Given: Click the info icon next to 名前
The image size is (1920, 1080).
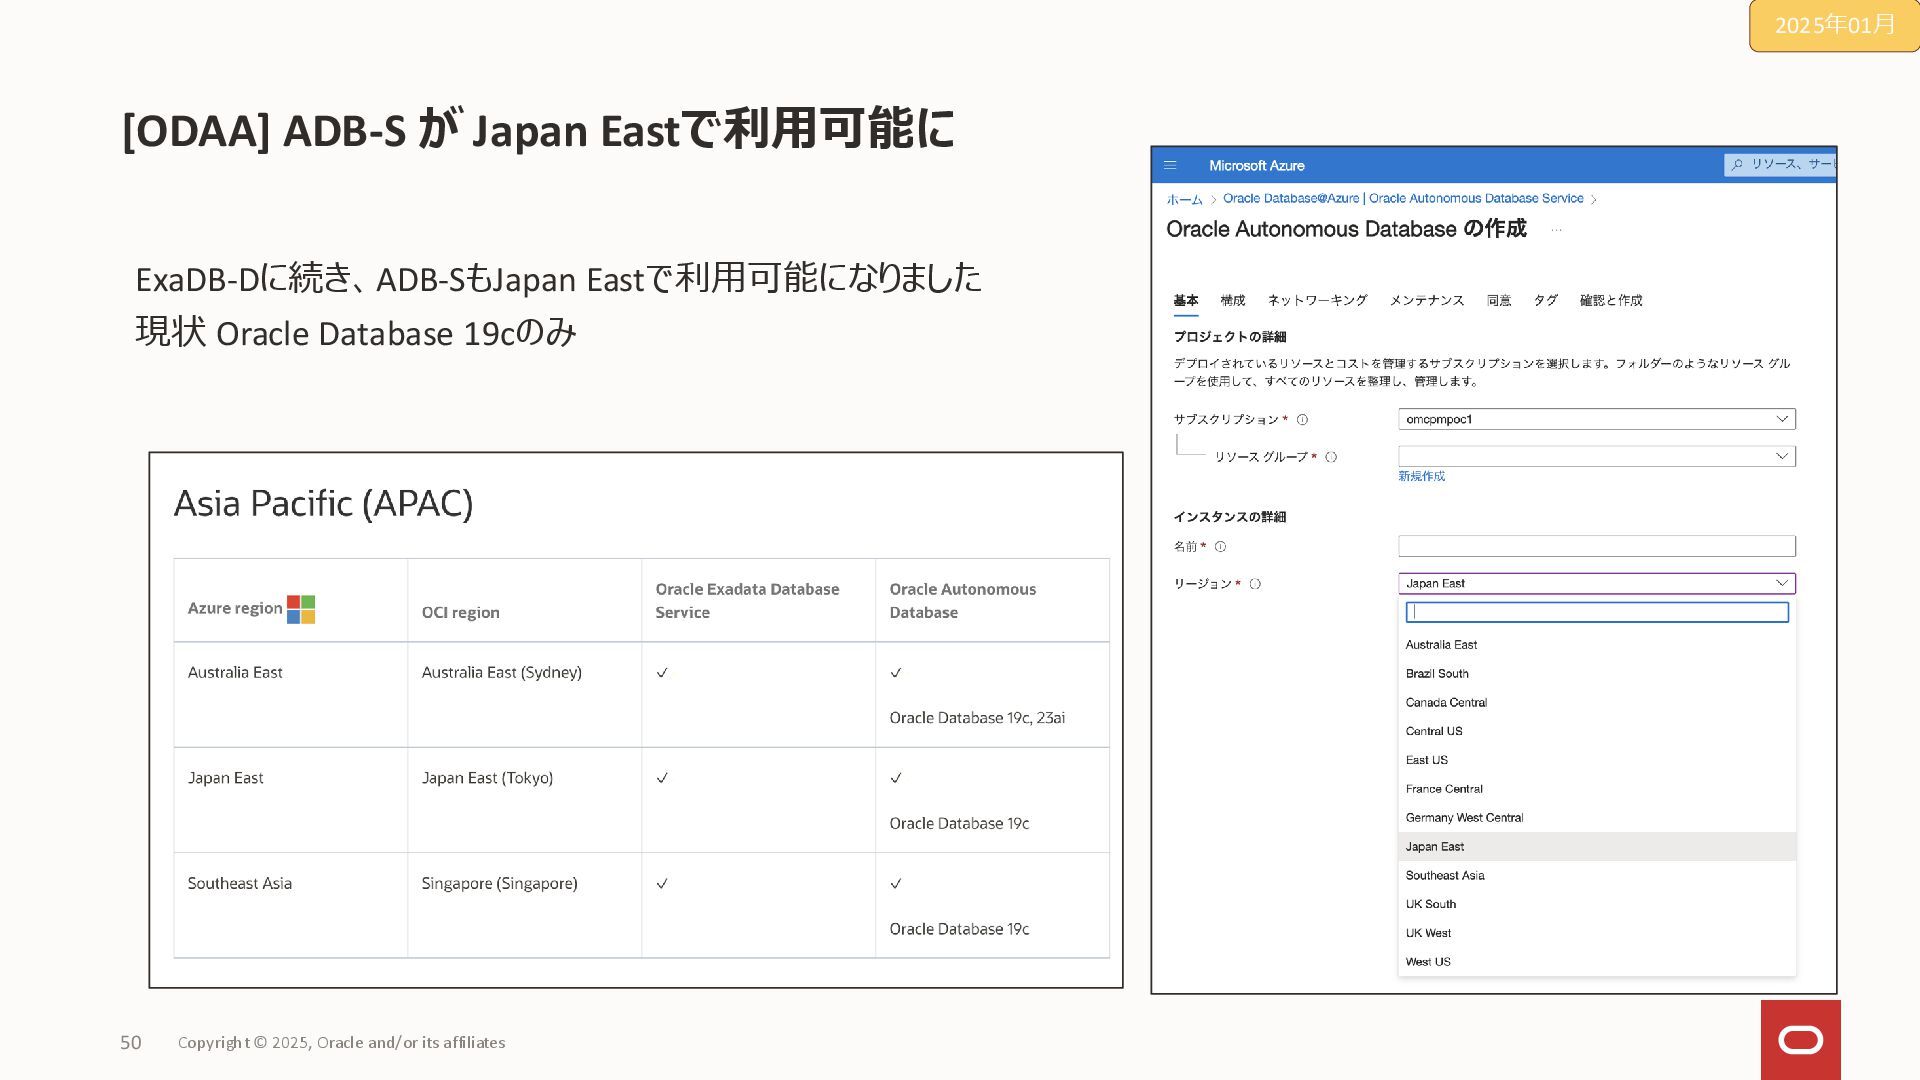Looking at the screenshot, I should [1220, 547].
